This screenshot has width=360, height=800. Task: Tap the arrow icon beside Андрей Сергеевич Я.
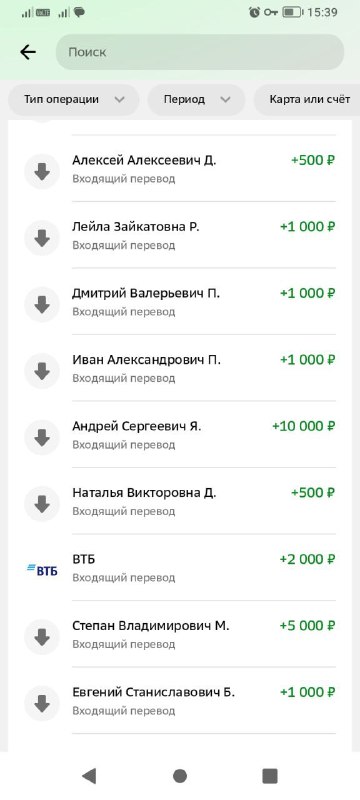click(42, 437)
